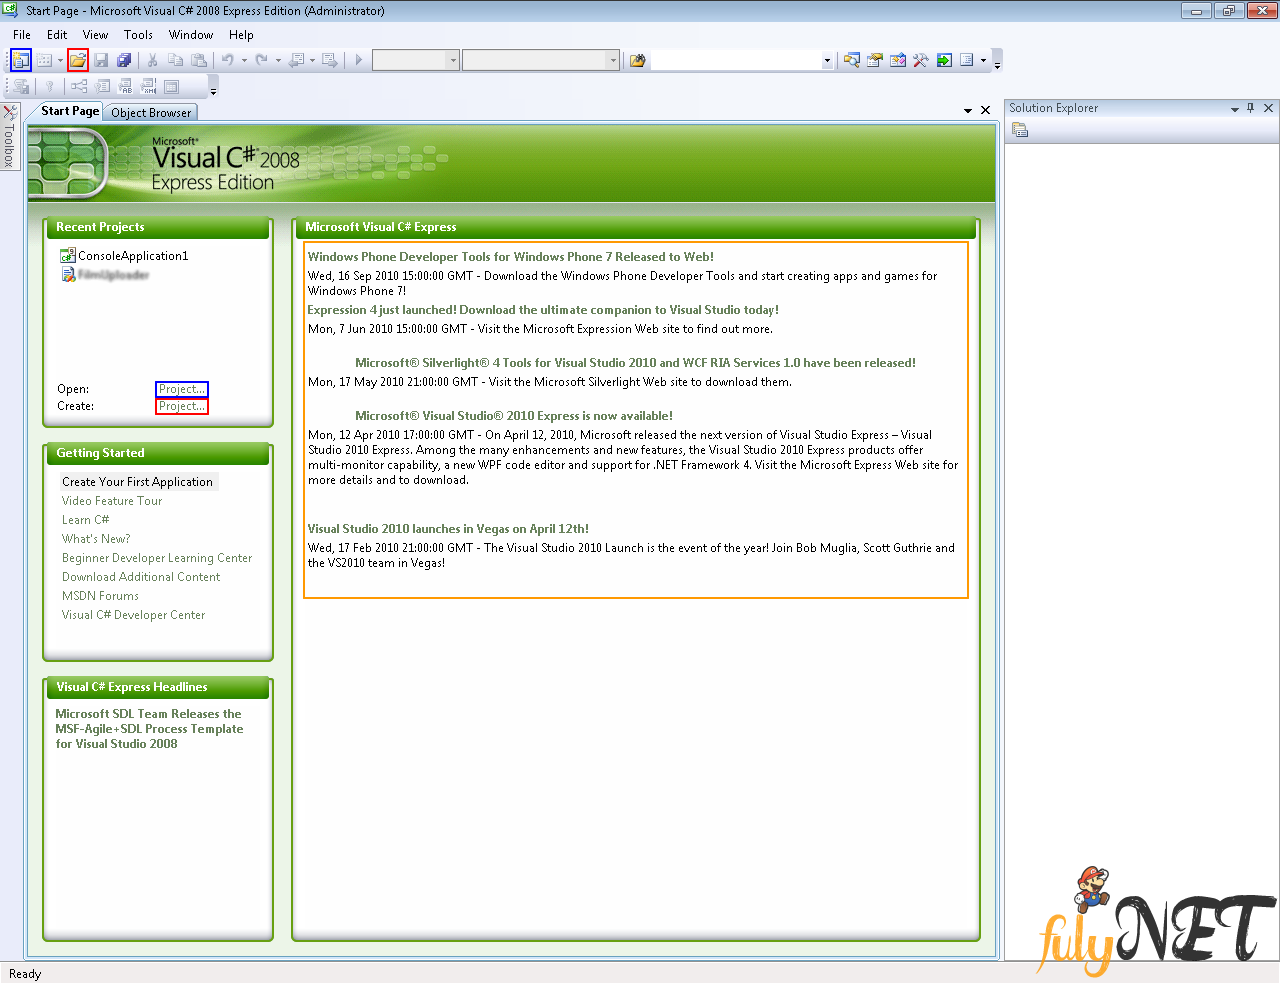Screen dimensions: 1280x983
Task: Click Download Additional Content link
Action: point(141,577)
